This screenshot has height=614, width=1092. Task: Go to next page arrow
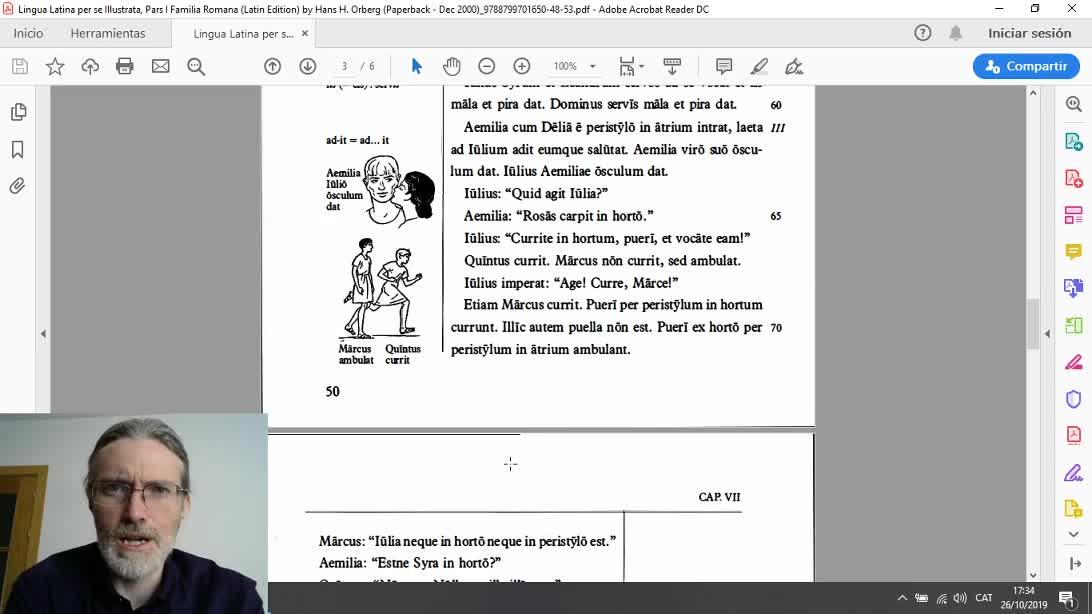coord(308,66)
